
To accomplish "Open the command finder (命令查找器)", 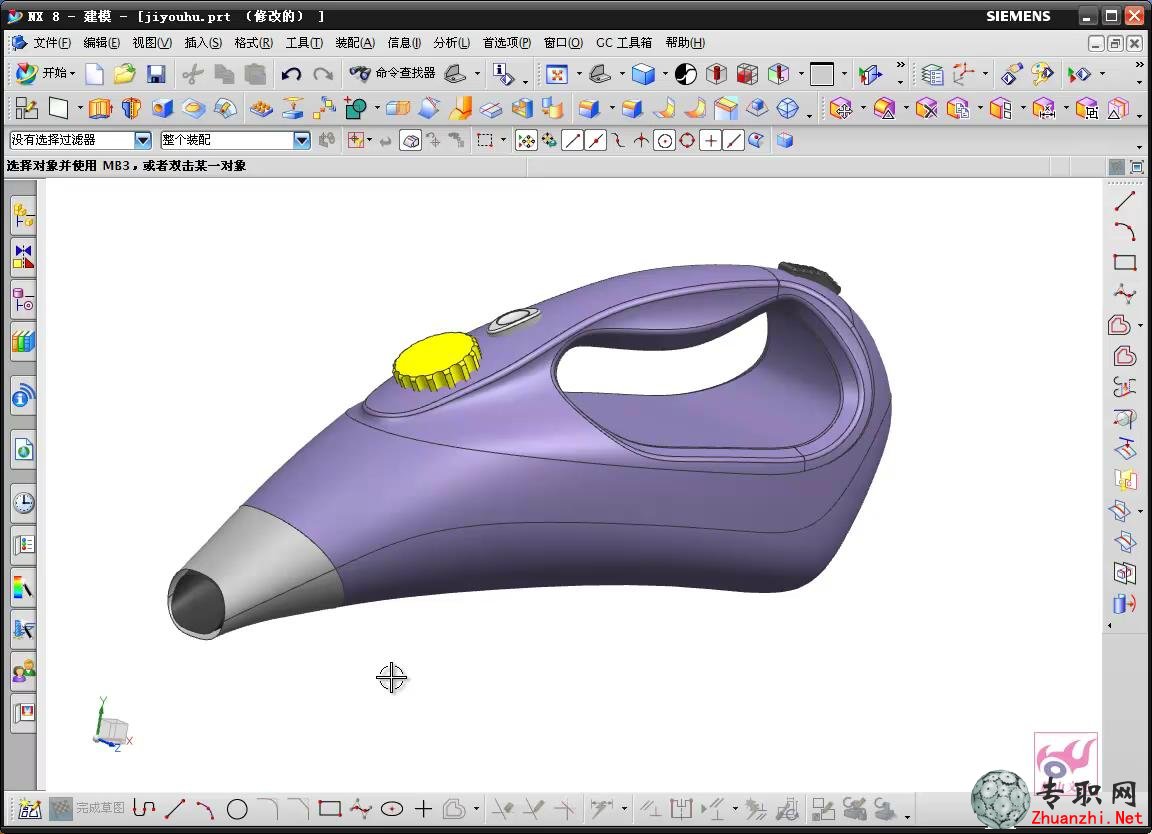I will click(392, 73).
